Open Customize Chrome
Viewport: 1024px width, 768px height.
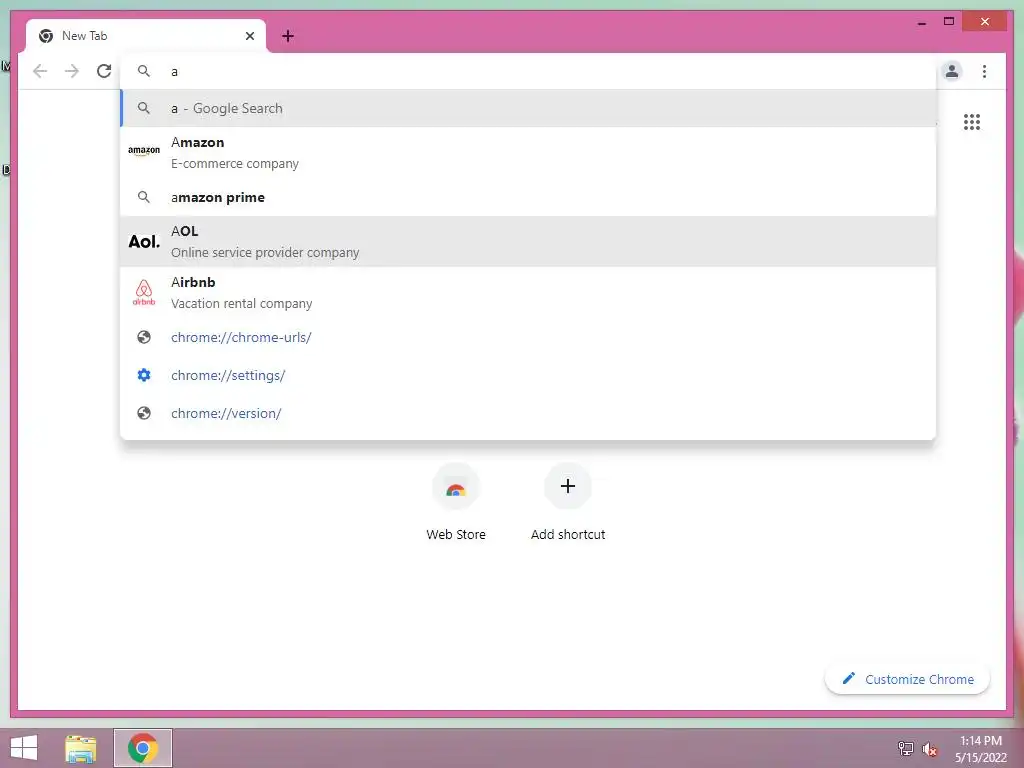(x=908, y=679)
